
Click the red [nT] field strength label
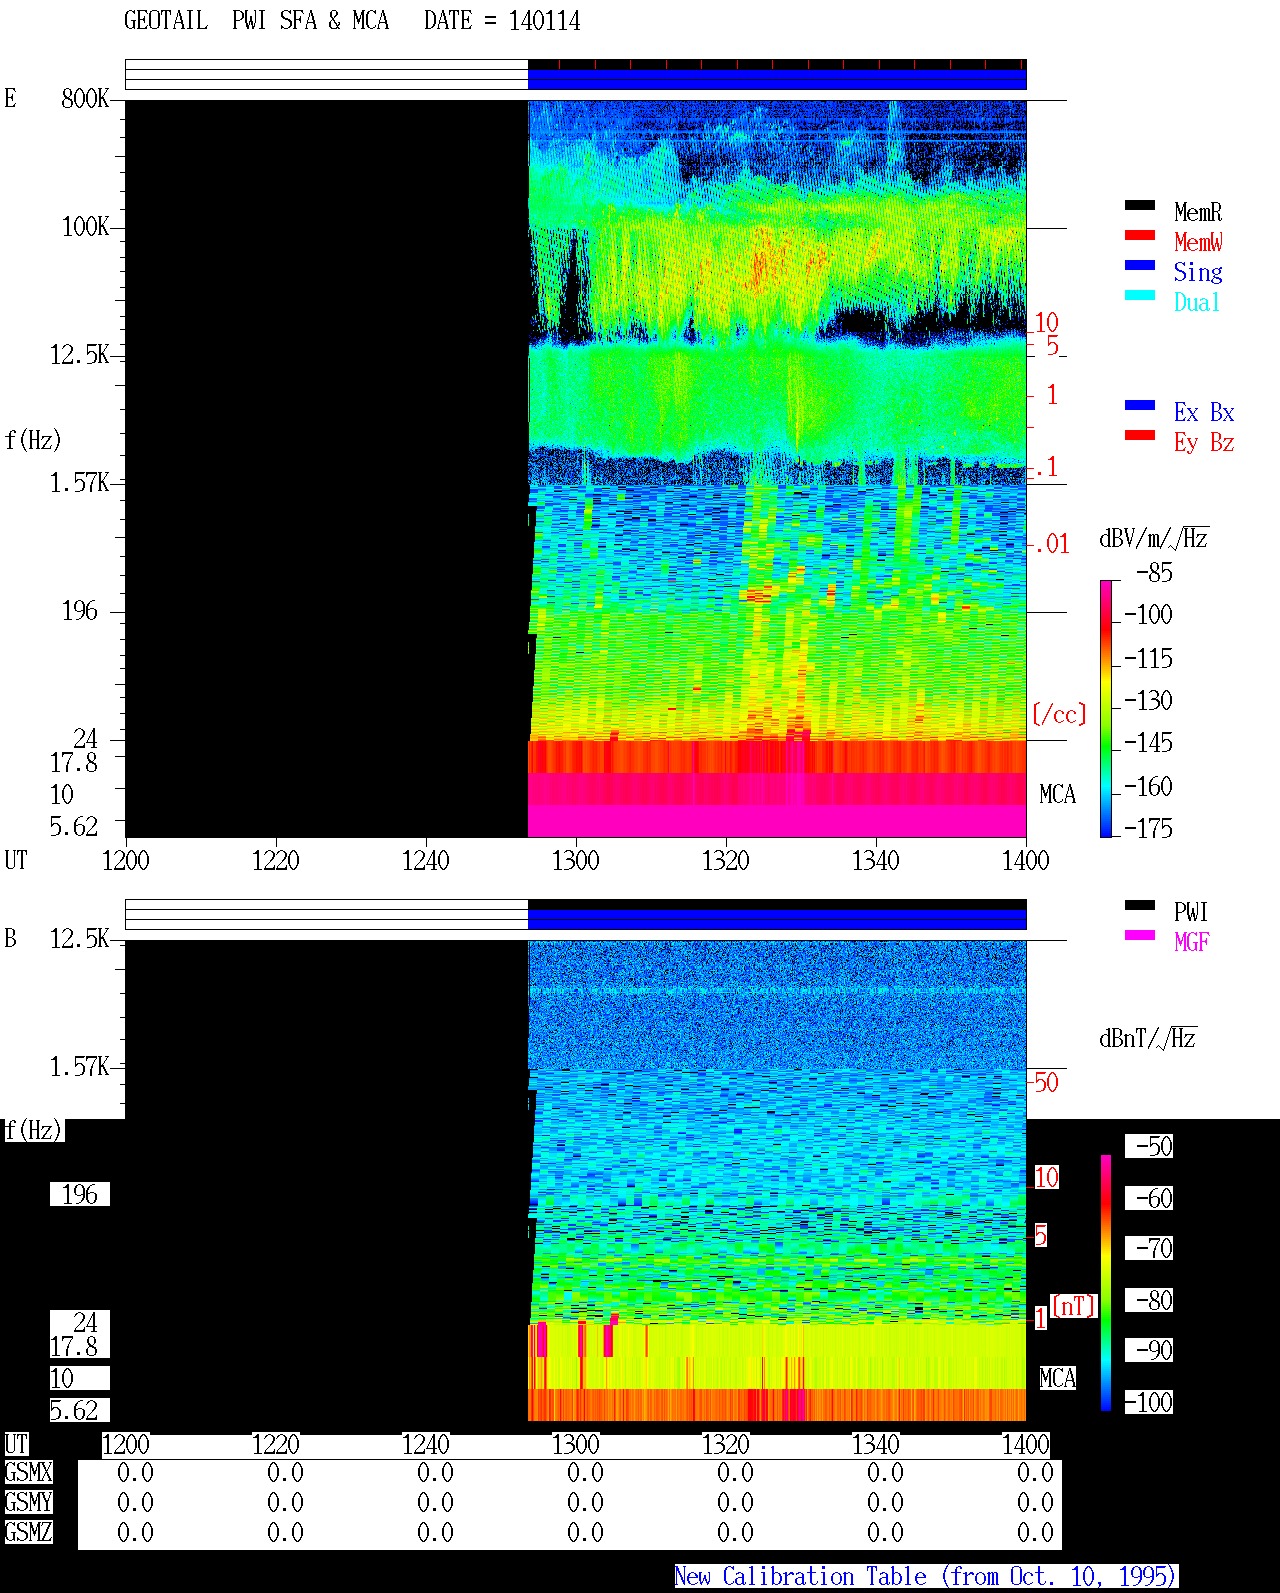click(1074, 1305)
